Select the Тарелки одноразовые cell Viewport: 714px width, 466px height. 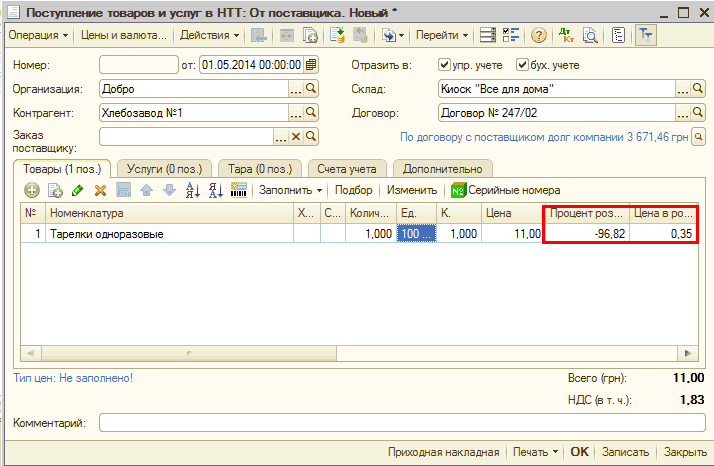pos(169,234)
